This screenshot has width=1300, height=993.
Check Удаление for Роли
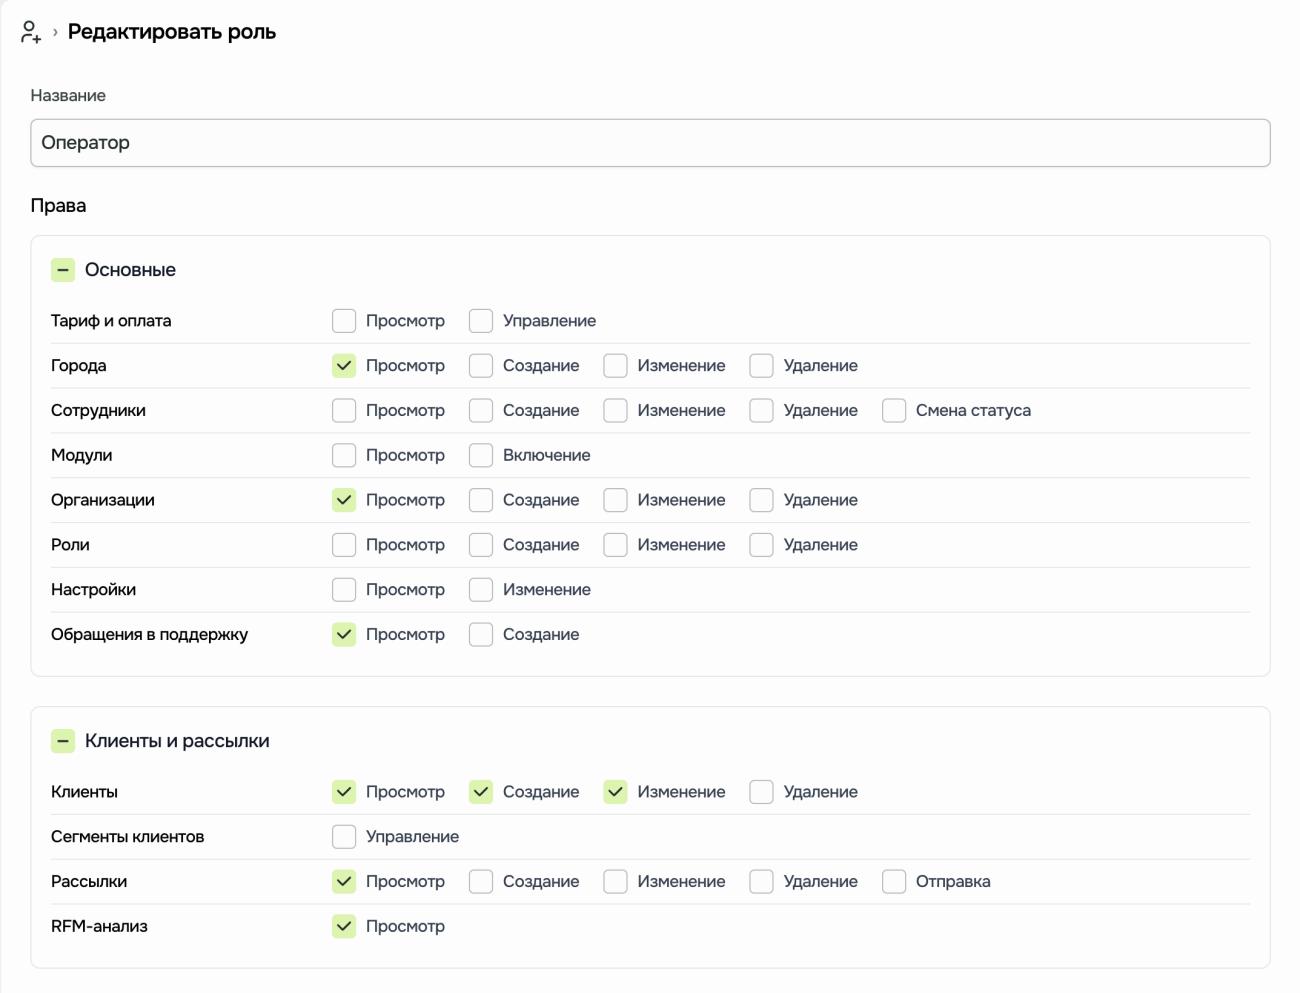761,545
